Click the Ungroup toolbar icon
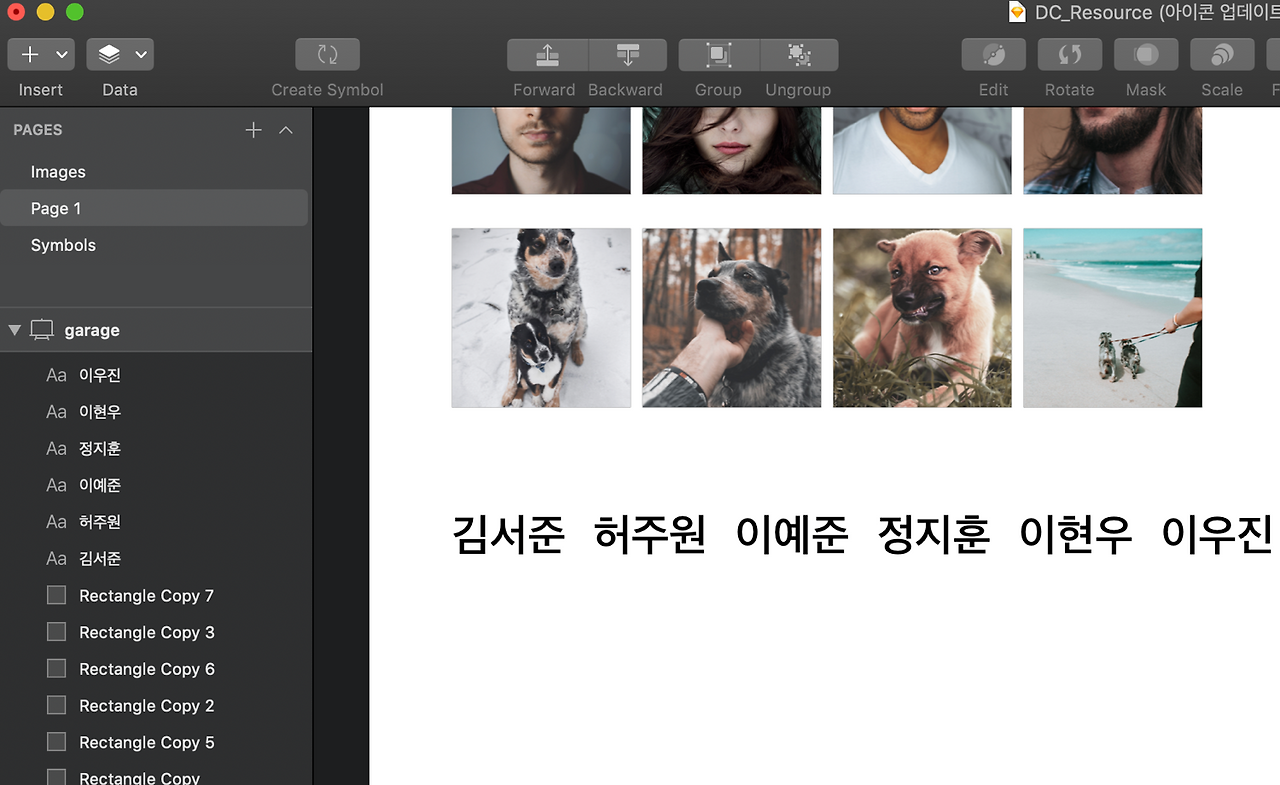The image size is (1280, 785). tap(799, 55)
